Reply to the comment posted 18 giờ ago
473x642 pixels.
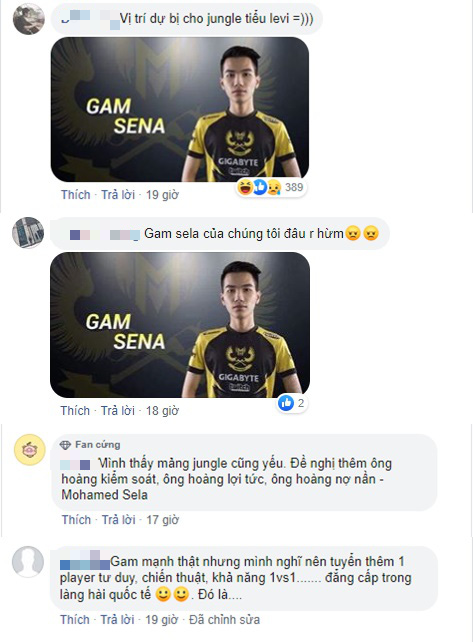(118, 410)
